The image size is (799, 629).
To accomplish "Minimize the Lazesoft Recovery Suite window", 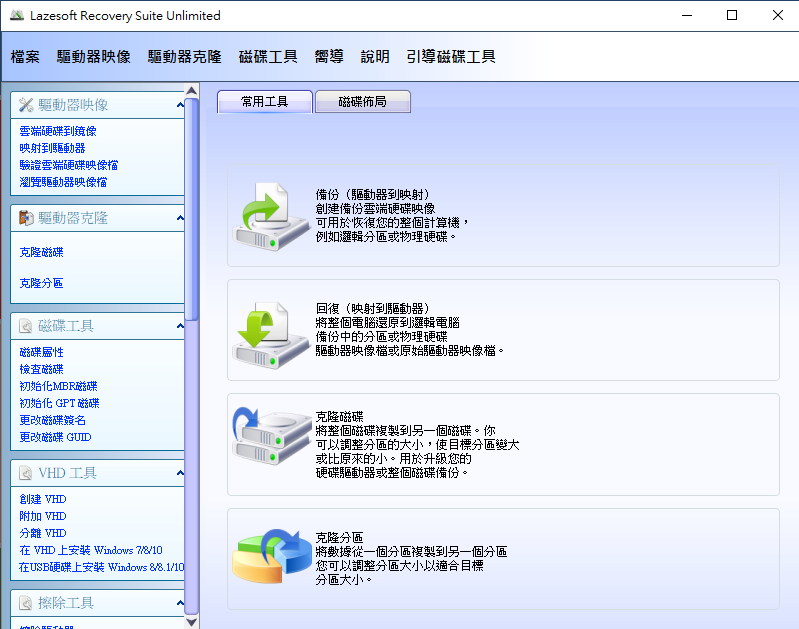I will coord(687,15).
